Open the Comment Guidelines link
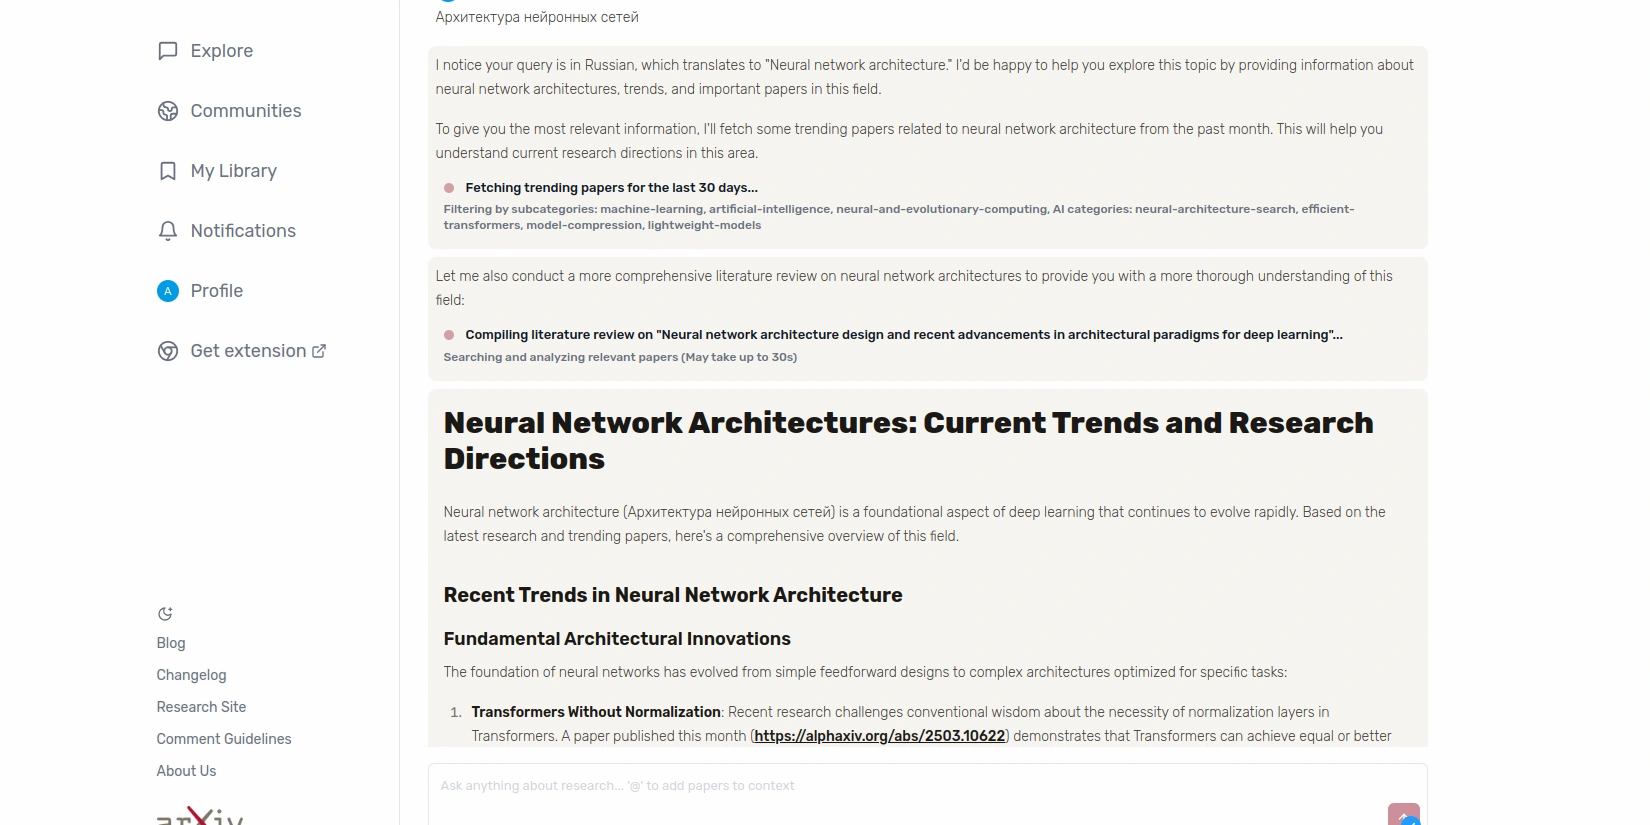 [x=224, y=739]
